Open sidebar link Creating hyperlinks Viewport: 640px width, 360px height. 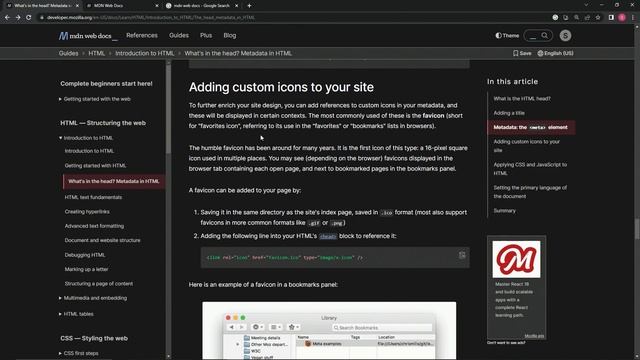87,211
